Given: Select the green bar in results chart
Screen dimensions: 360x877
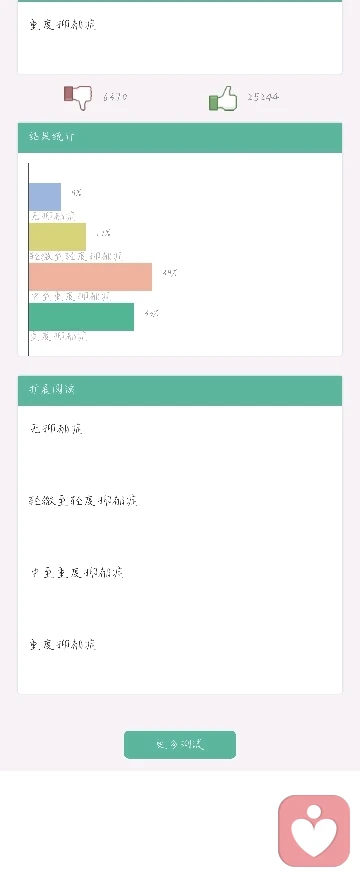Looking at the screenshot, I should point(82,317).
